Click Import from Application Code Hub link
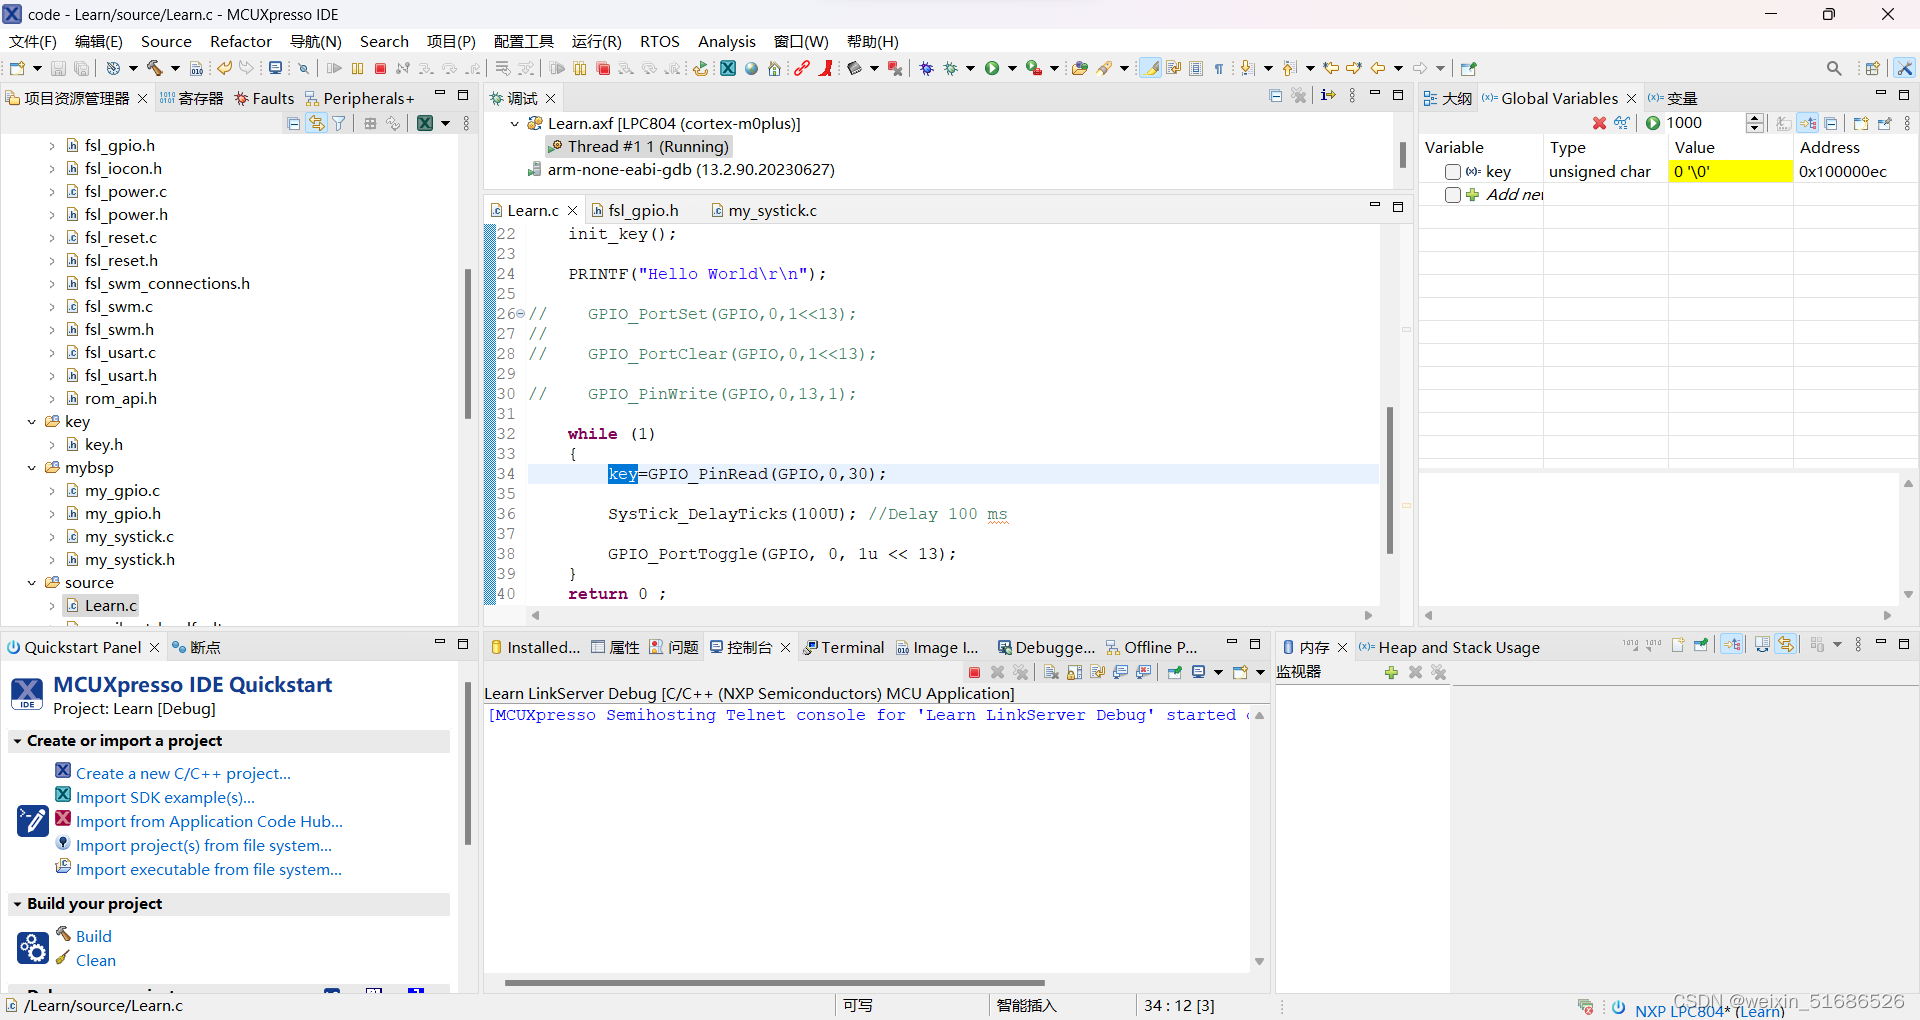1920x1020 pixels. click(x=209, y=821)
